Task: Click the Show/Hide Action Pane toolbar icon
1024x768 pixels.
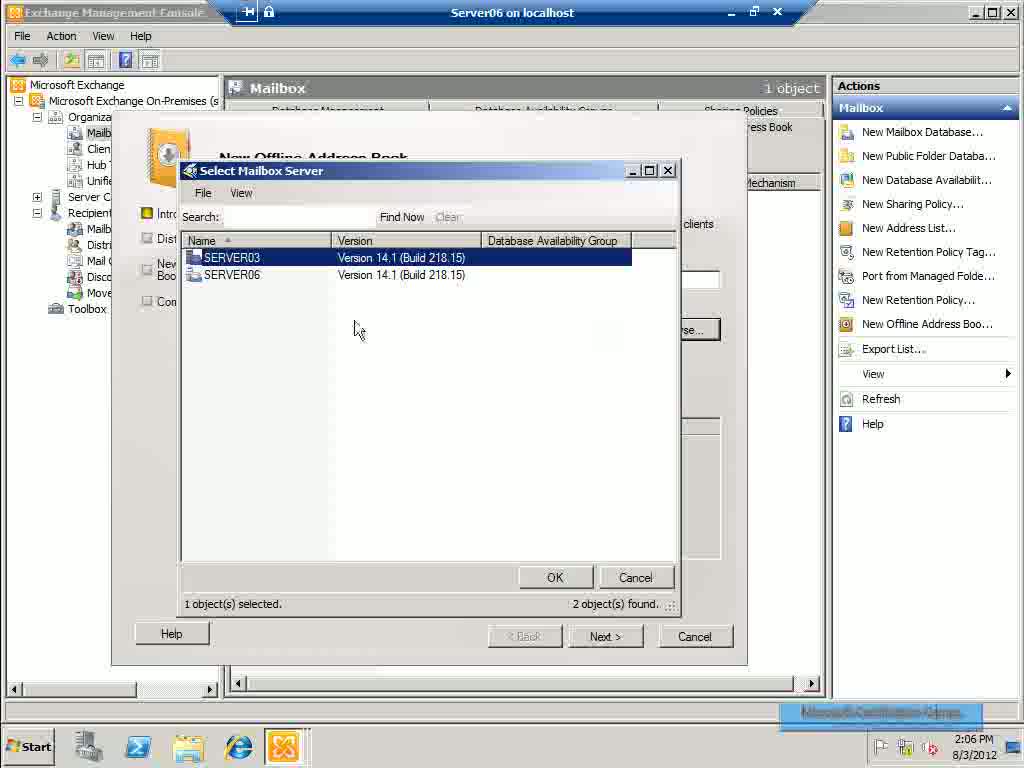Action: (x=150, y=61)
